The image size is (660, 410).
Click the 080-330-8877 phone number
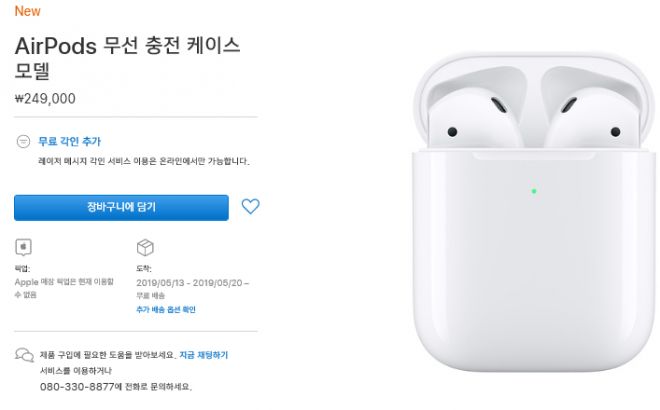77,386
